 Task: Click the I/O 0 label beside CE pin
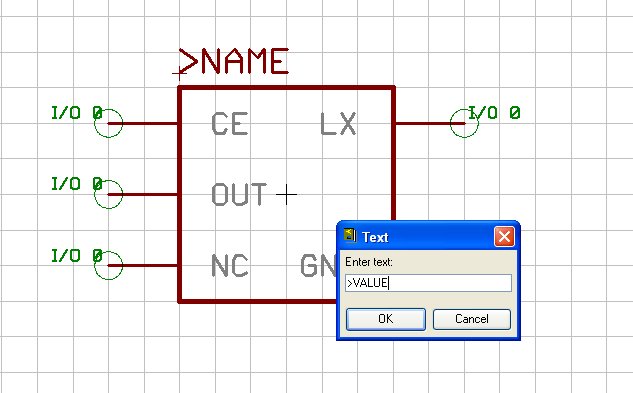tap(77, 113)
